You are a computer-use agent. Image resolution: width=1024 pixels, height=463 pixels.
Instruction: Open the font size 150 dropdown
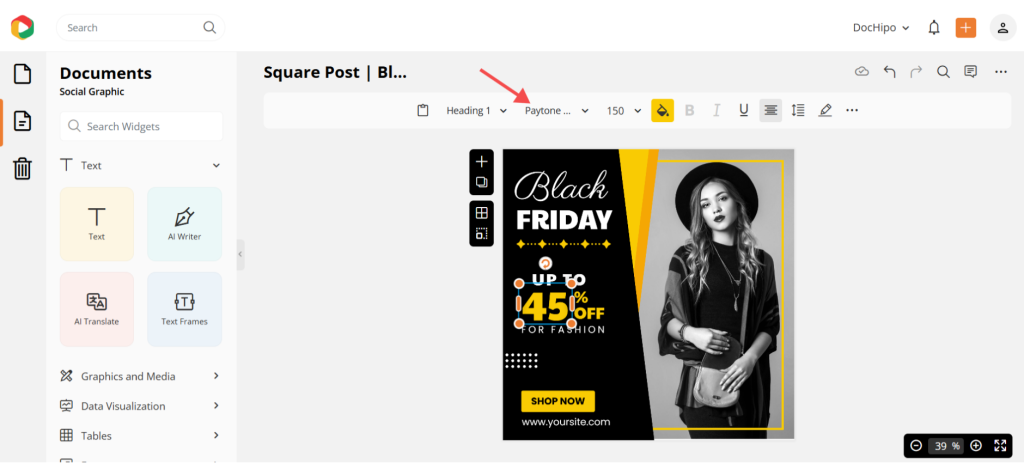click(x=624, y=110)
